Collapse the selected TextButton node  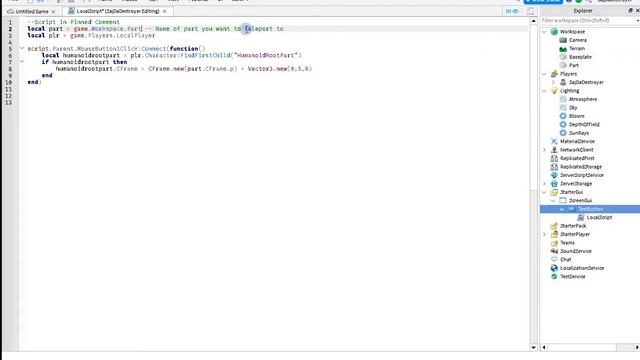562,209
